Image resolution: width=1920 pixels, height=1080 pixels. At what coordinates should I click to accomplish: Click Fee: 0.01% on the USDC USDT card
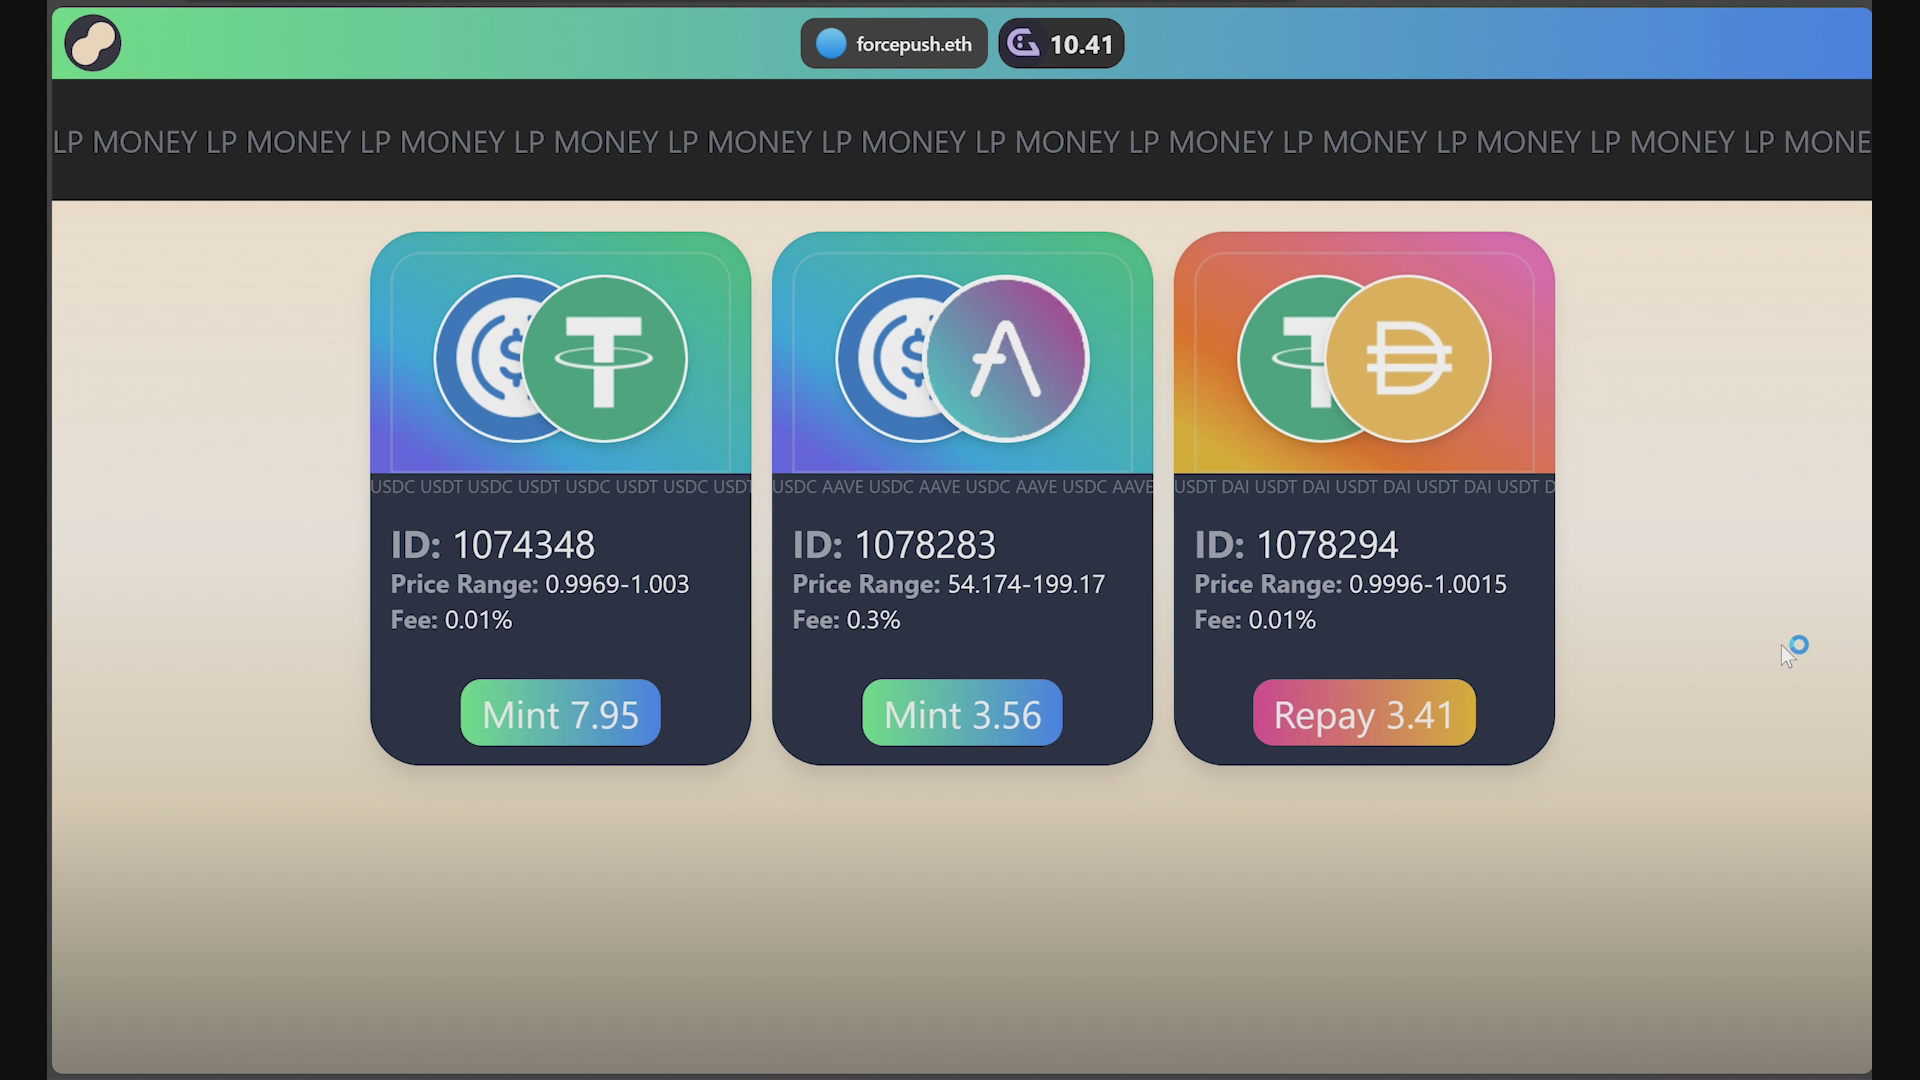click(451, 620)
